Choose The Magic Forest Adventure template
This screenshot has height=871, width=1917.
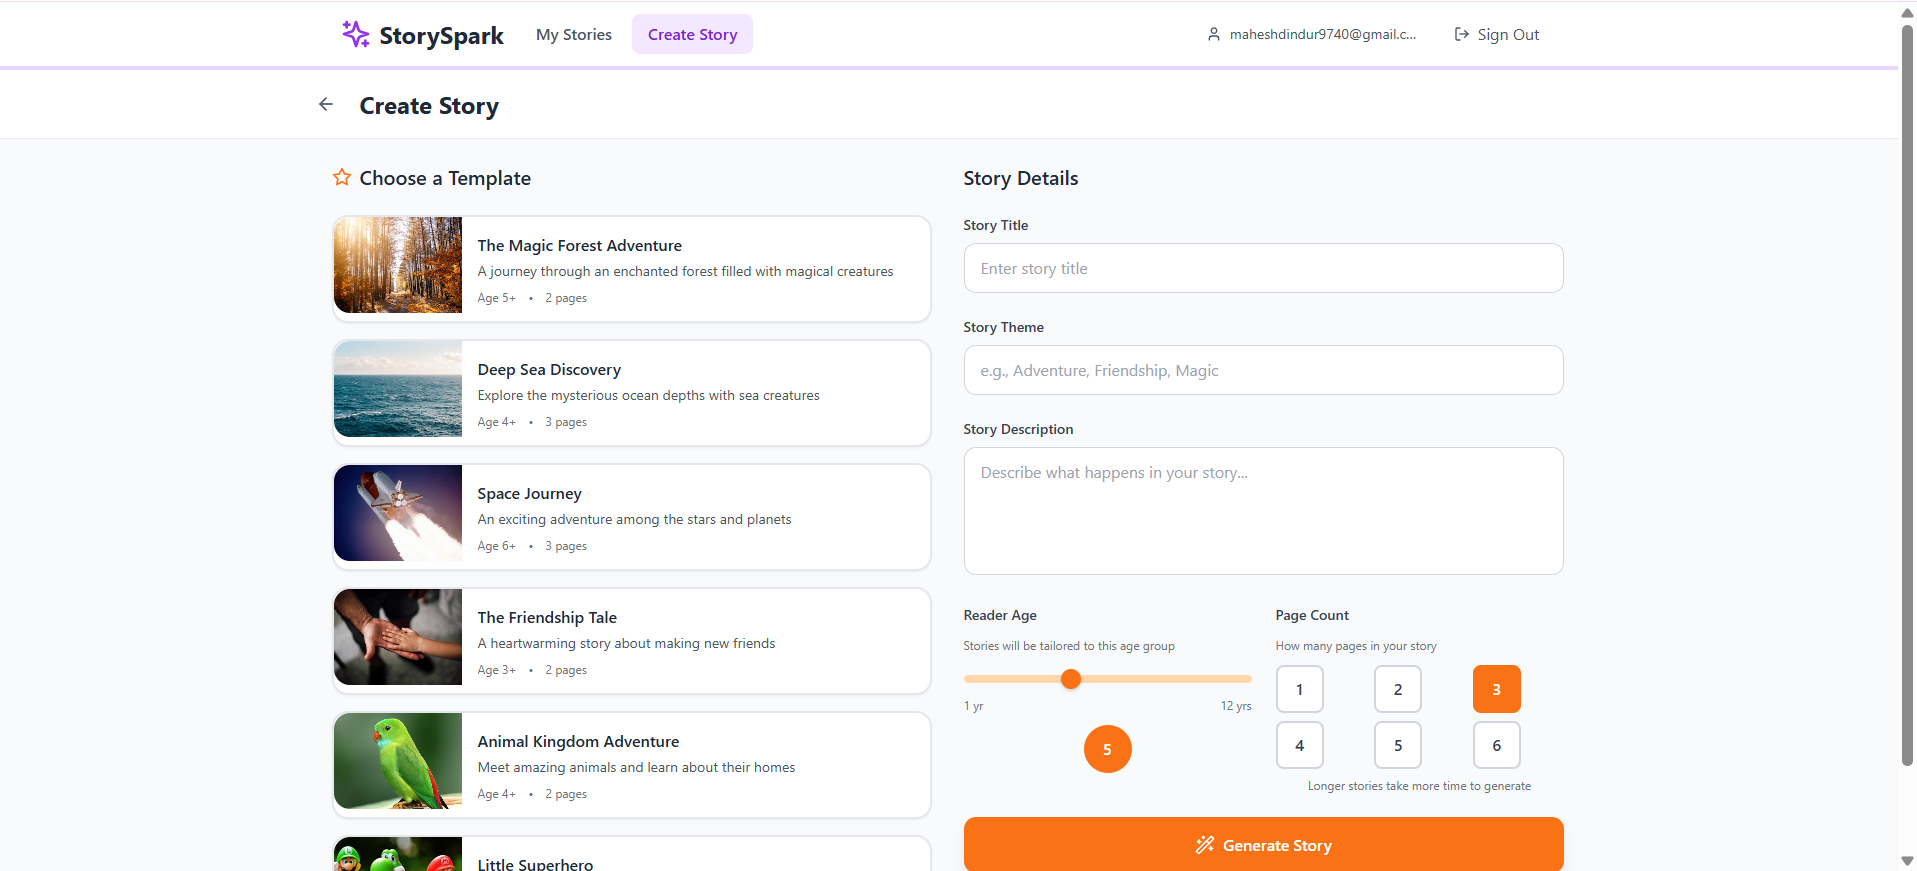click(x=631, y=269)
